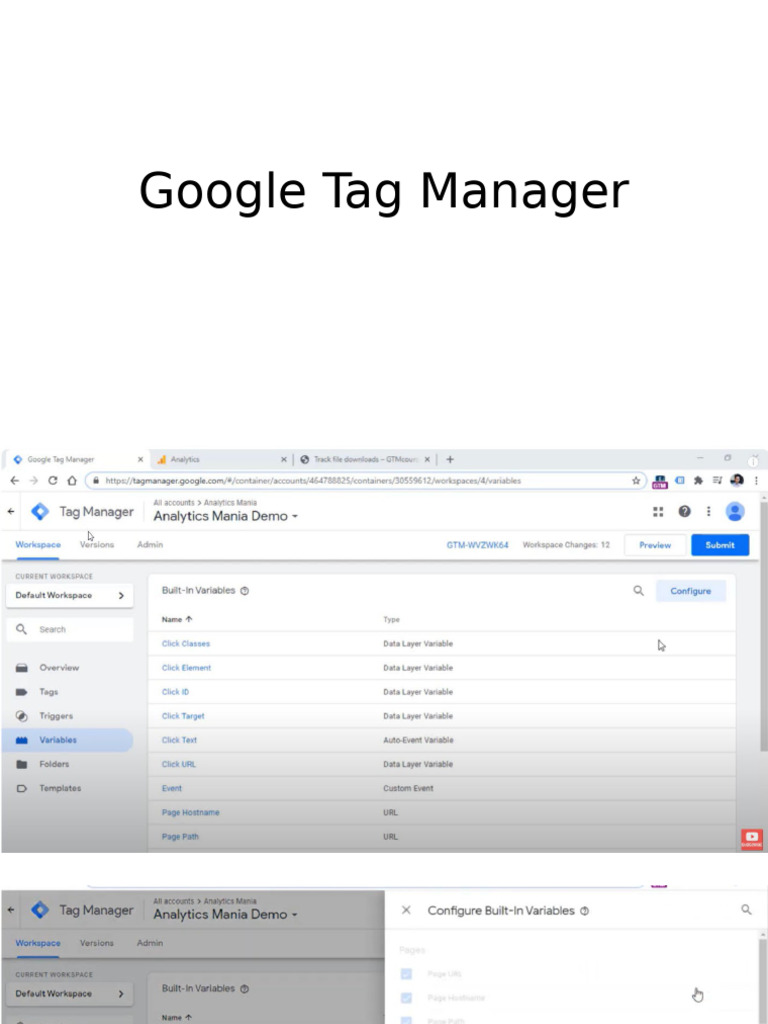
Task: Bookmark the page with the star icon
Action: (635, 481)
